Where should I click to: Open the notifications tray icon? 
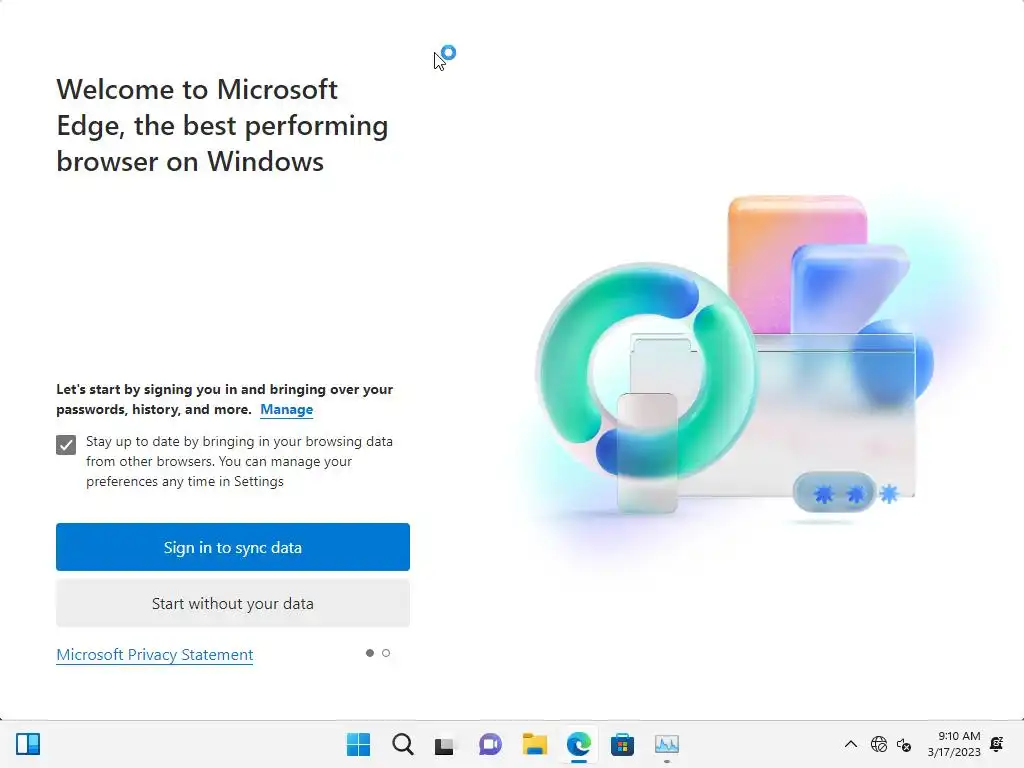(x=997, y=744)
